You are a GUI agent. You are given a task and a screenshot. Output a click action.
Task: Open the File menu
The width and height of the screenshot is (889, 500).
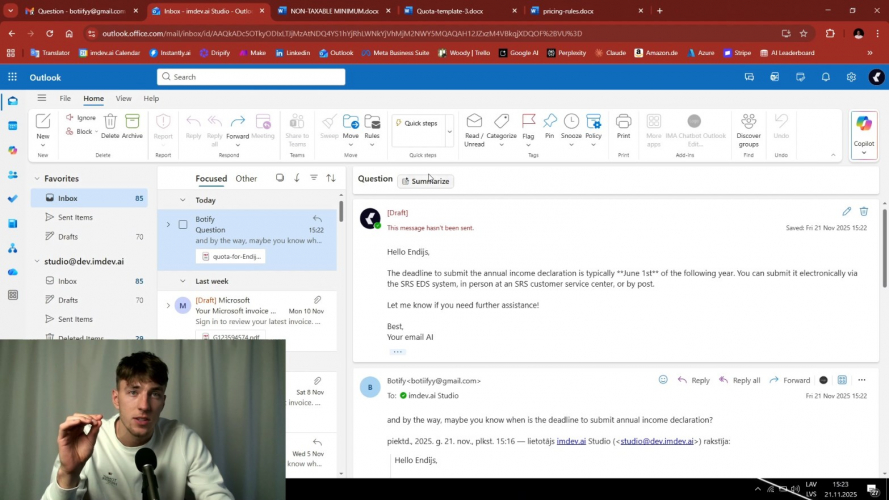click(65, 98)
